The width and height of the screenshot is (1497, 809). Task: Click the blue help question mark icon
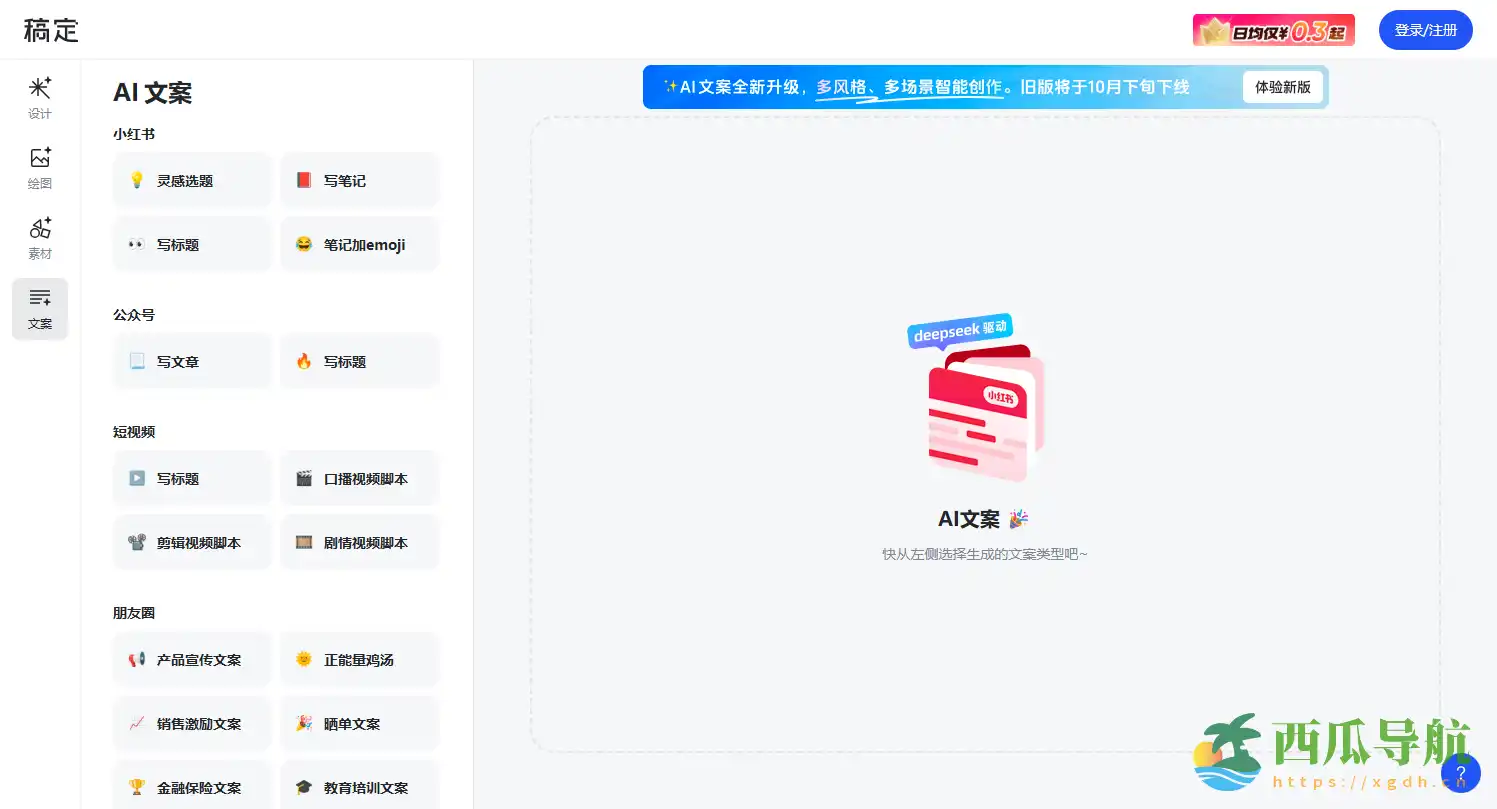click(x=1460, y=773)
